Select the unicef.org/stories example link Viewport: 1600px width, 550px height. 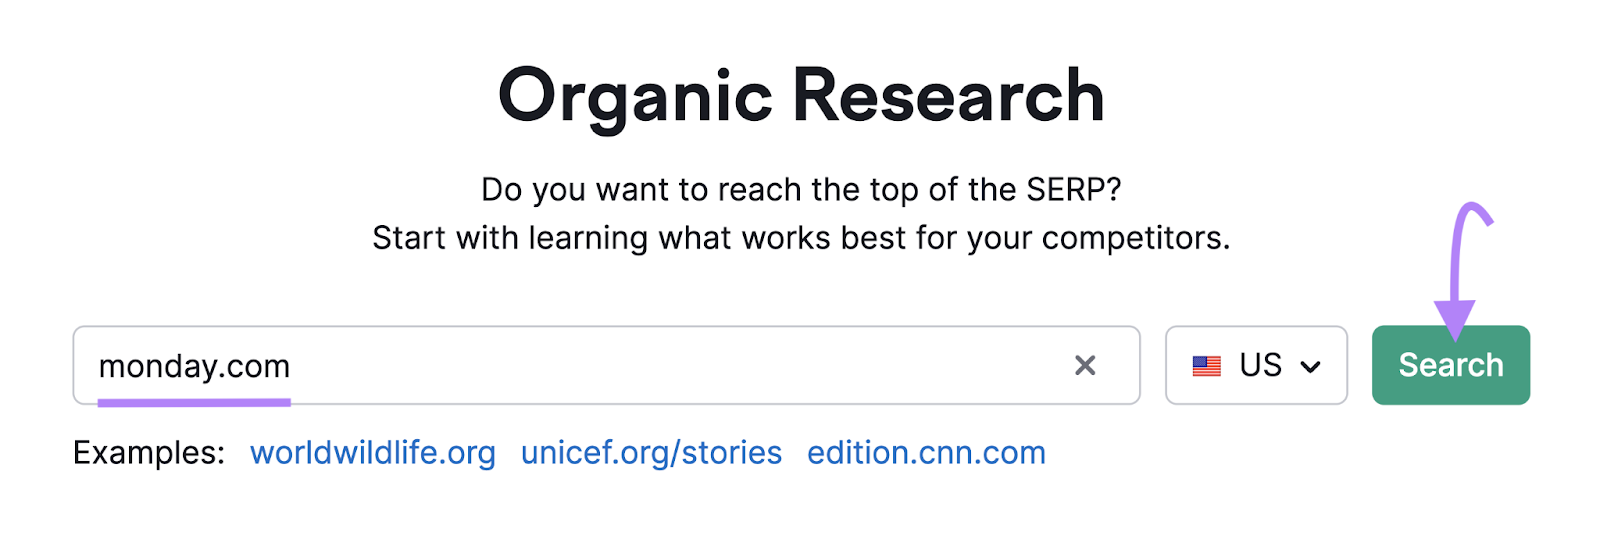point(651,453)
